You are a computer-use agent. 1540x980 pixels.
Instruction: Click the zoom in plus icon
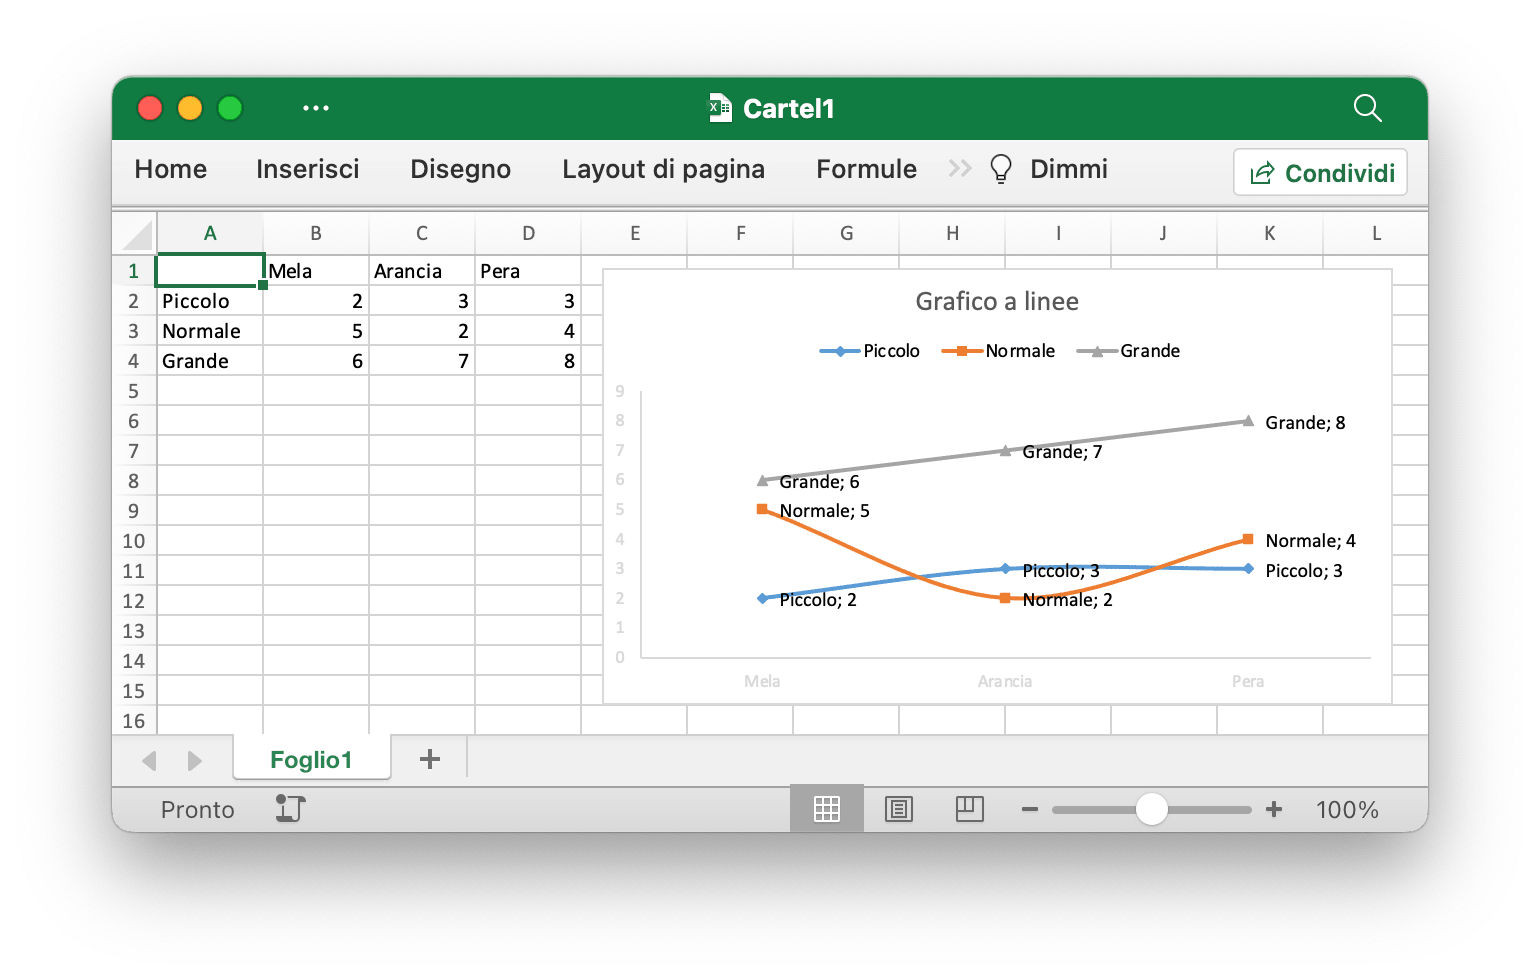pos(1274,809)
